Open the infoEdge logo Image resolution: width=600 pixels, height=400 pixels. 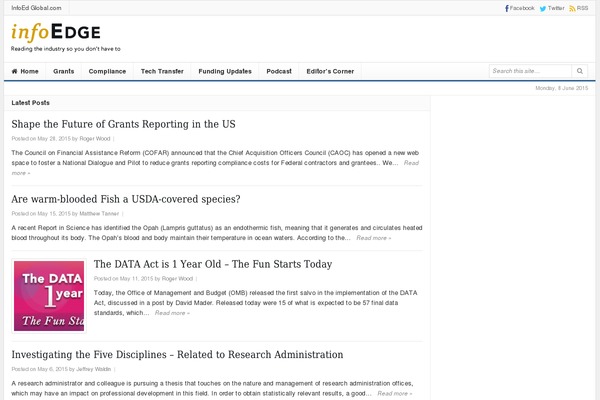(56, 32)
